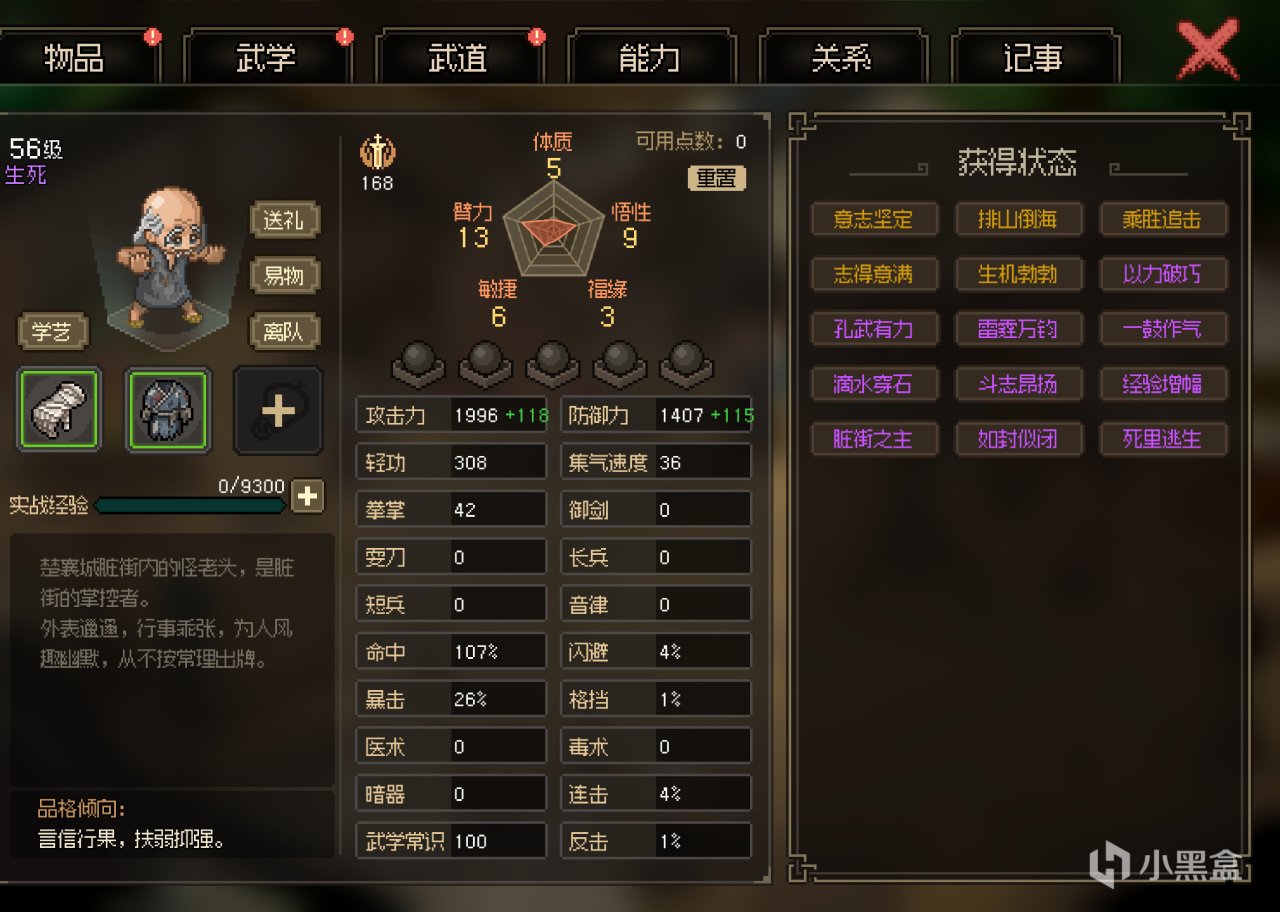1280x912 pixels.
Task: Open the 记事 tab
Action: [1034, 58]
